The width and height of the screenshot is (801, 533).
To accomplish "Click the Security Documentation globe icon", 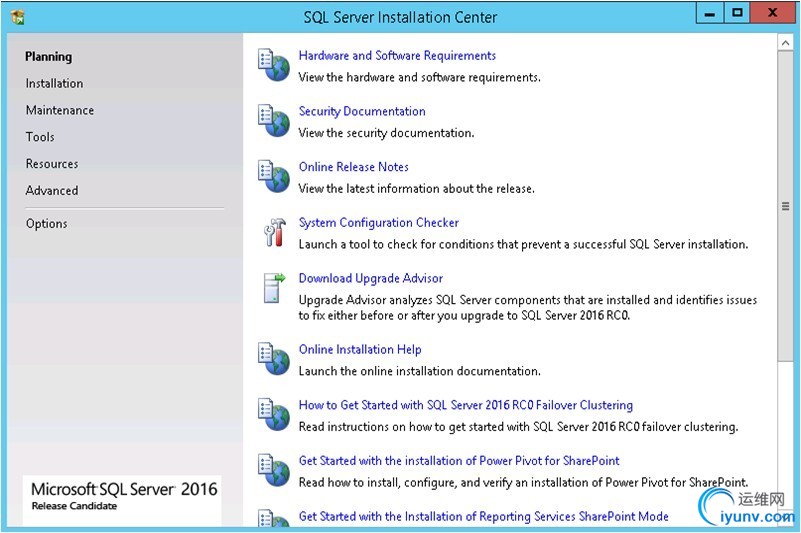I will pos(274,121).
